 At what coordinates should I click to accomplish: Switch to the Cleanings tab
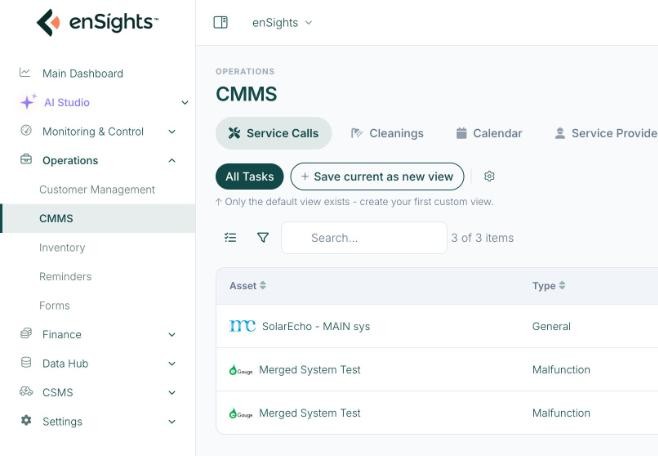tap(387, 133)
